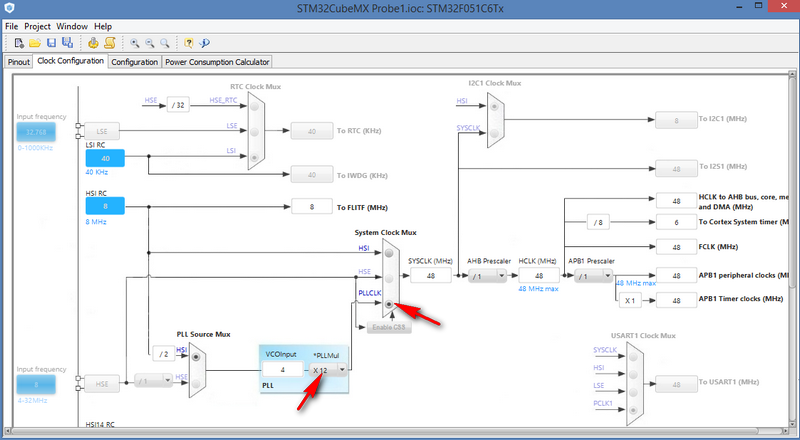Click the To FLITF (MHz) value box
This screenshot has width=800, height=440.
click(x=312, y=207)
